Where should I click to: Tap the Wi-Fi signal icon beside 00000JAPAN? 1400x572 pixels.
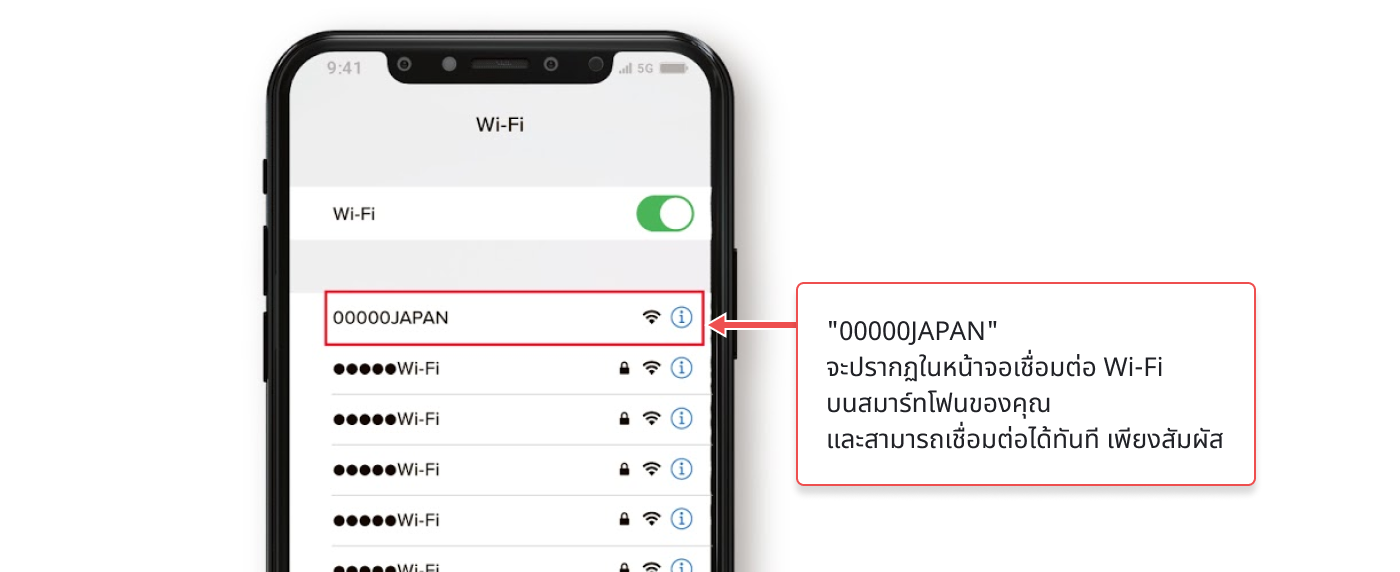(x=652, y=318)
